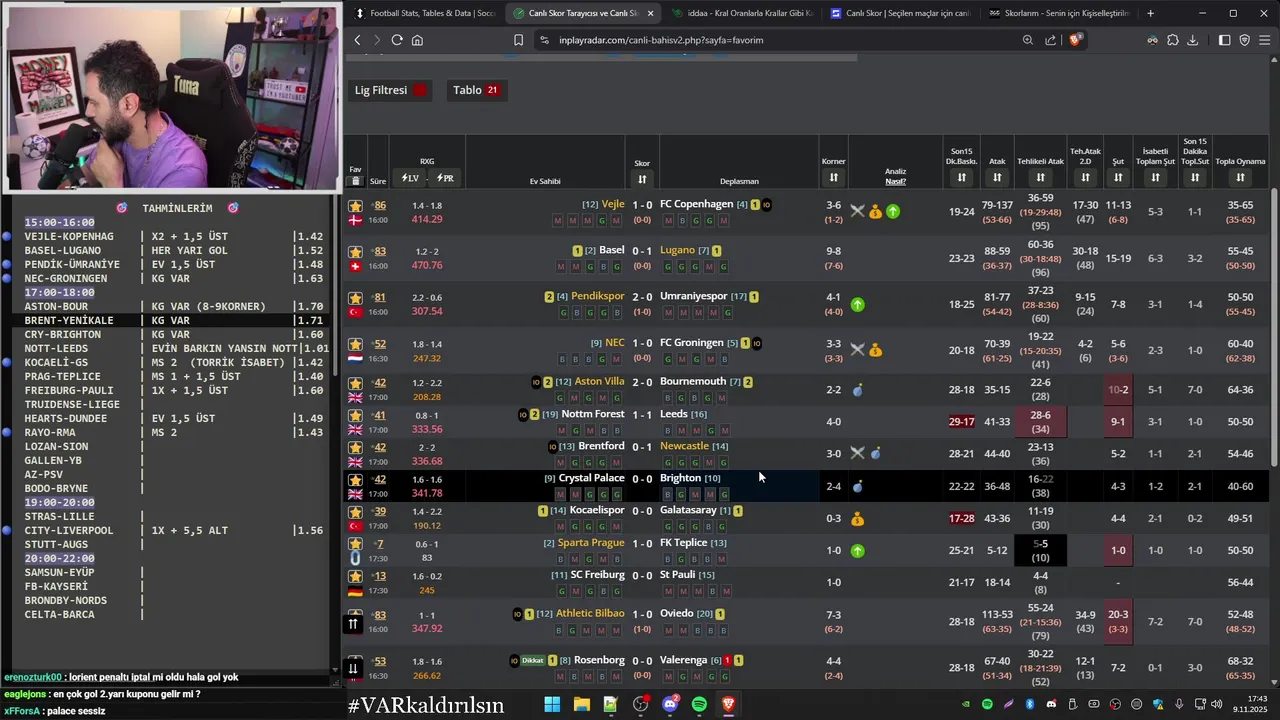This screenshot has height=720, width=1280.
Task: Sort by the Korner column arrows
Action: [833, 178]
